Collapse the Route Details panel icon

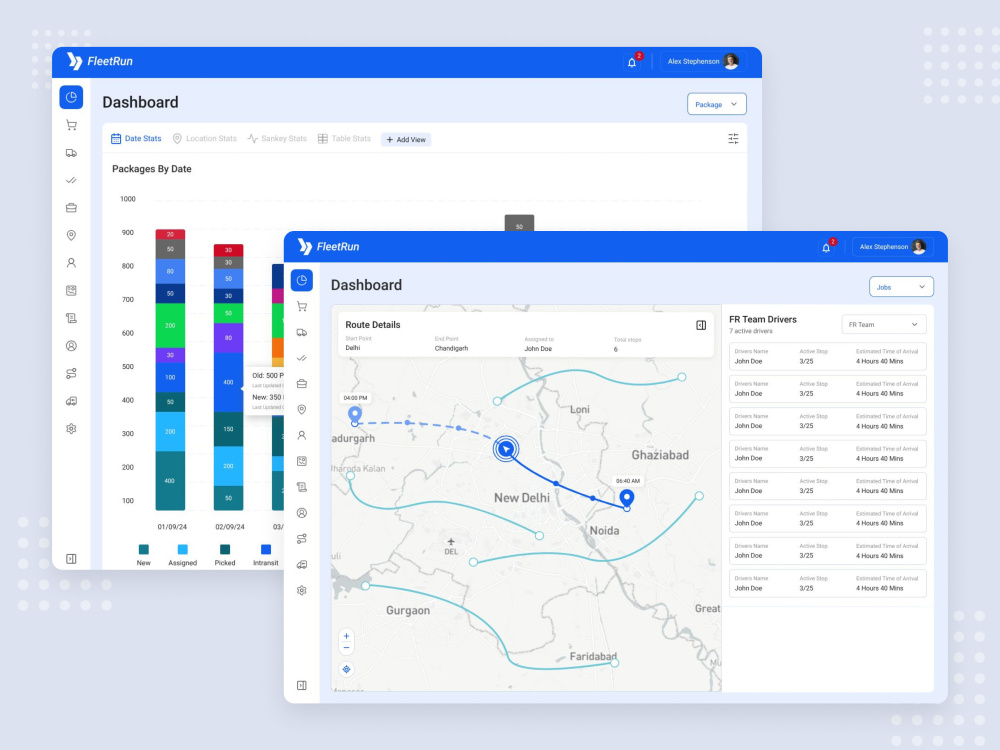click(701, 325)
